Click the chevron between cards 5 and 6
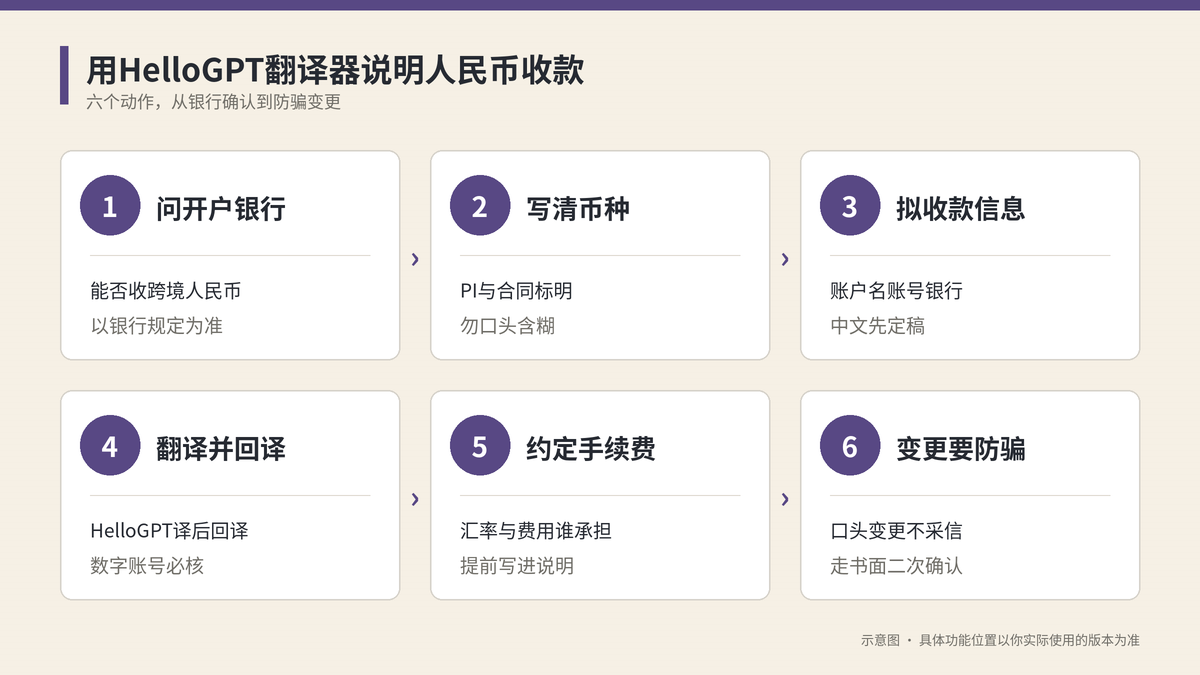1200x675 pixels. pos(785,499)
